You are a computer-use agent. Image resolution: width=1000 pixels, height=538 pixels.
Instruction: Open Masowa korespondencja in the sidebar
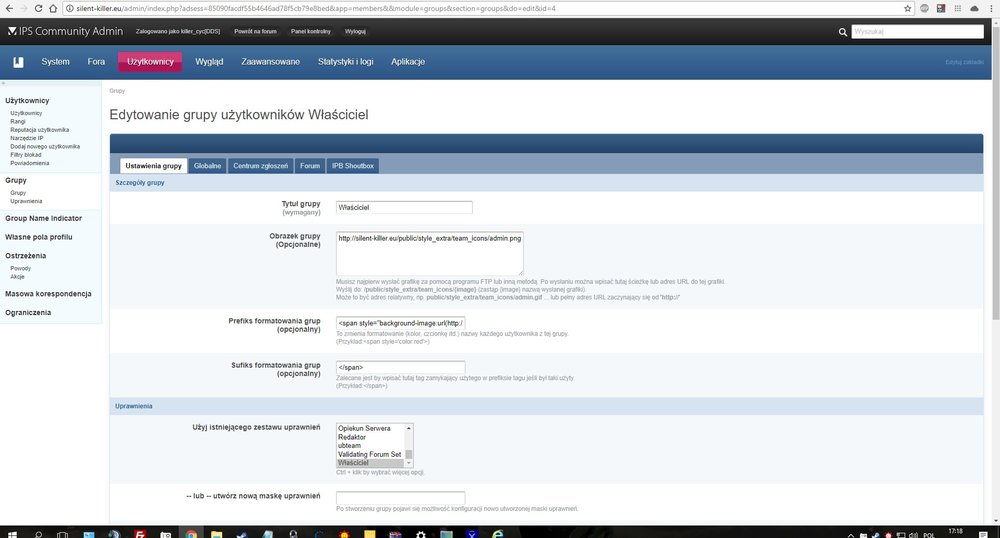(x=48, y=294)
